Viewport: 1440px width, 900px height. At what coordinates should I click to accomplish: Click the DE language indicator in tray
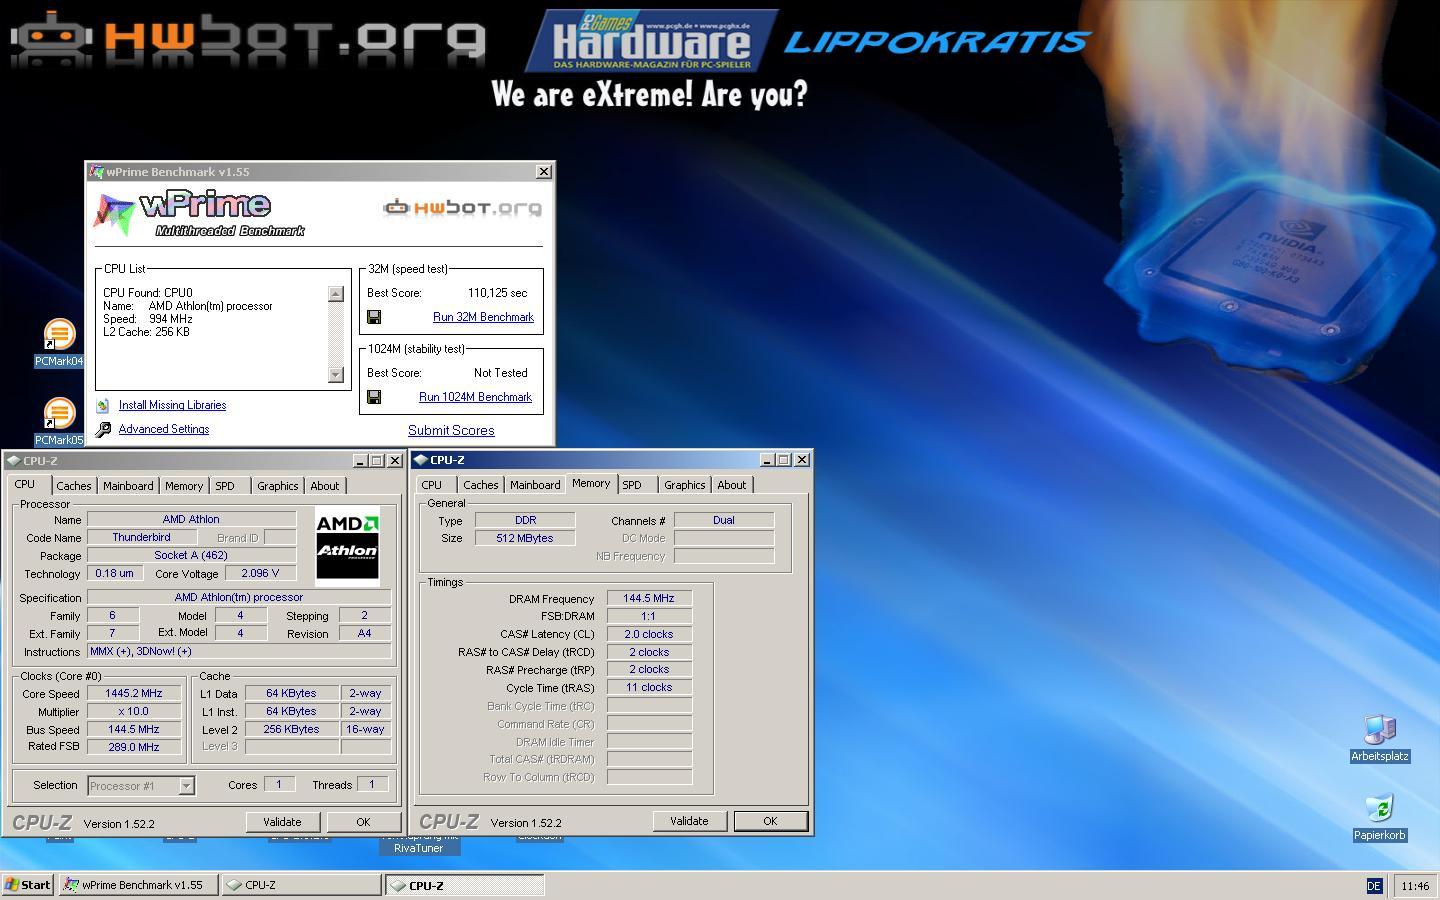(1374, 886)
